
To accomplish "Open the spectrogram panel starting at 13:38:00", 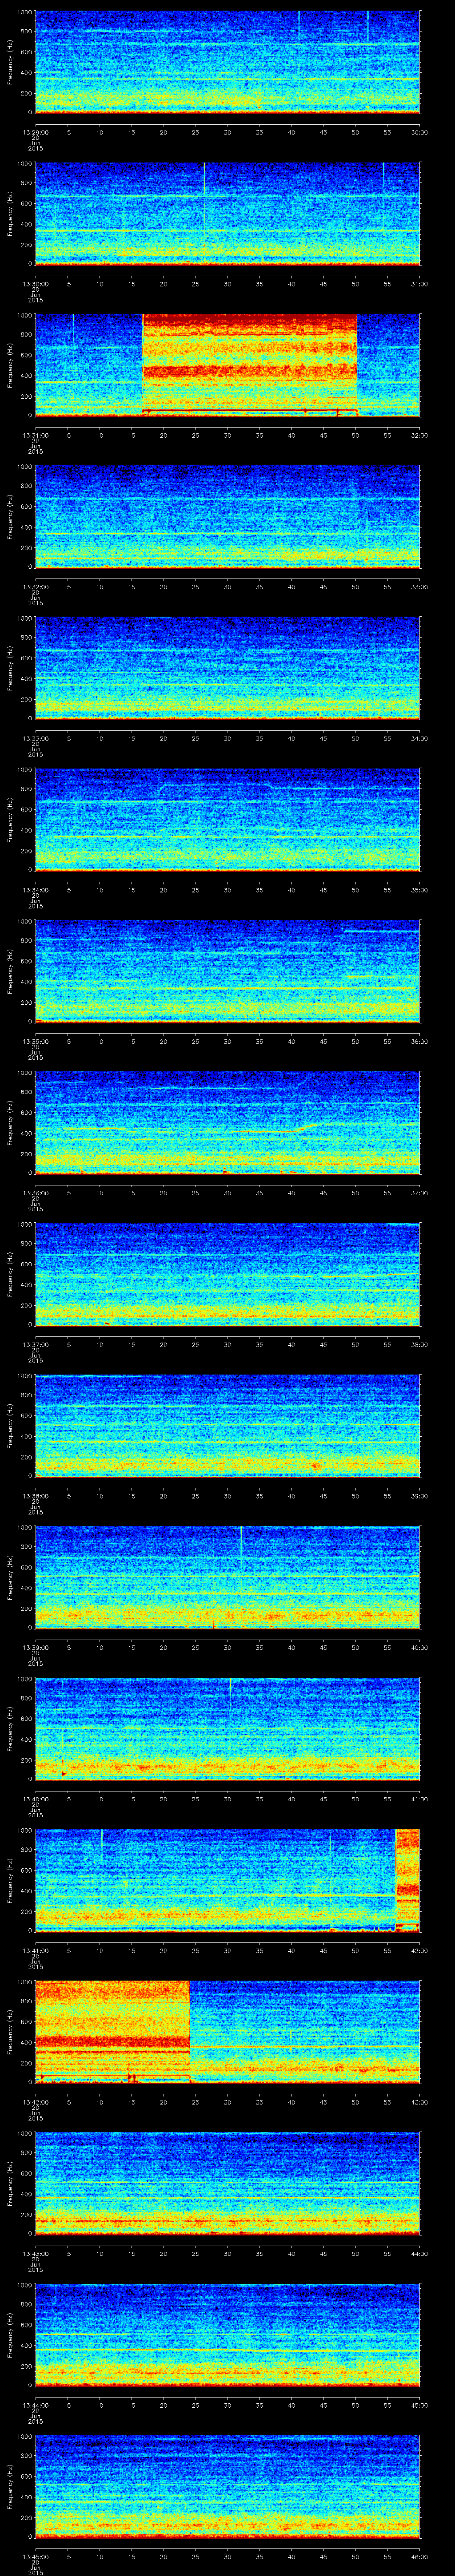I will [227, 1425].
